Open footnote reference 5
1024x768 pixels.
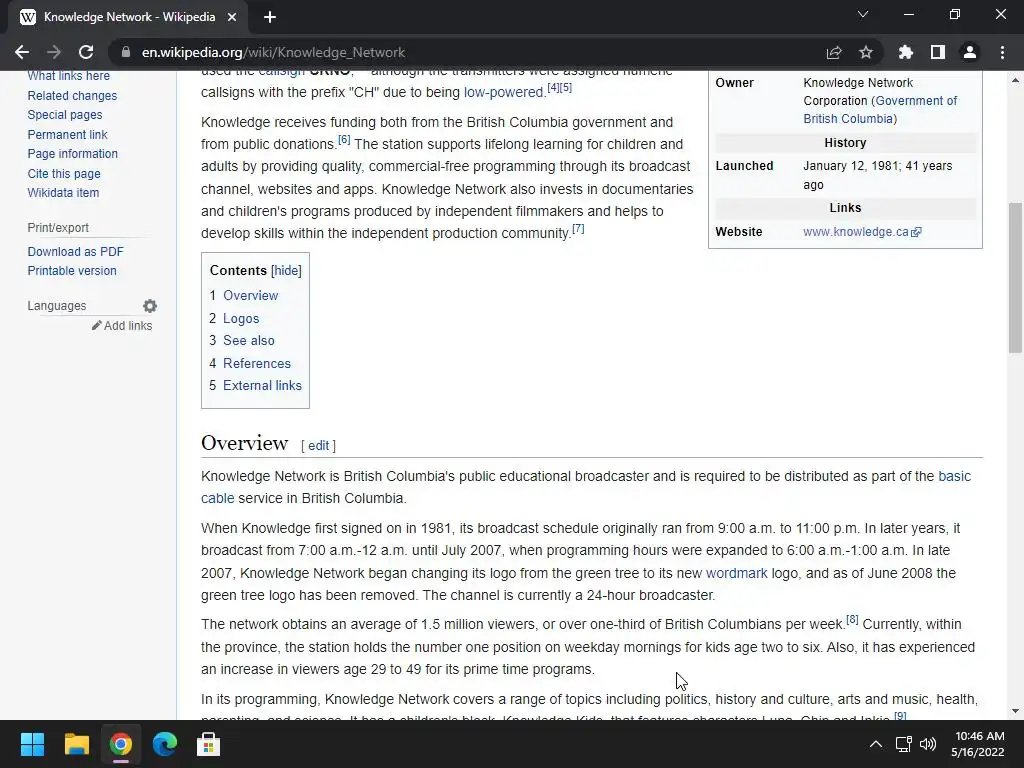(x=566, y=88)
